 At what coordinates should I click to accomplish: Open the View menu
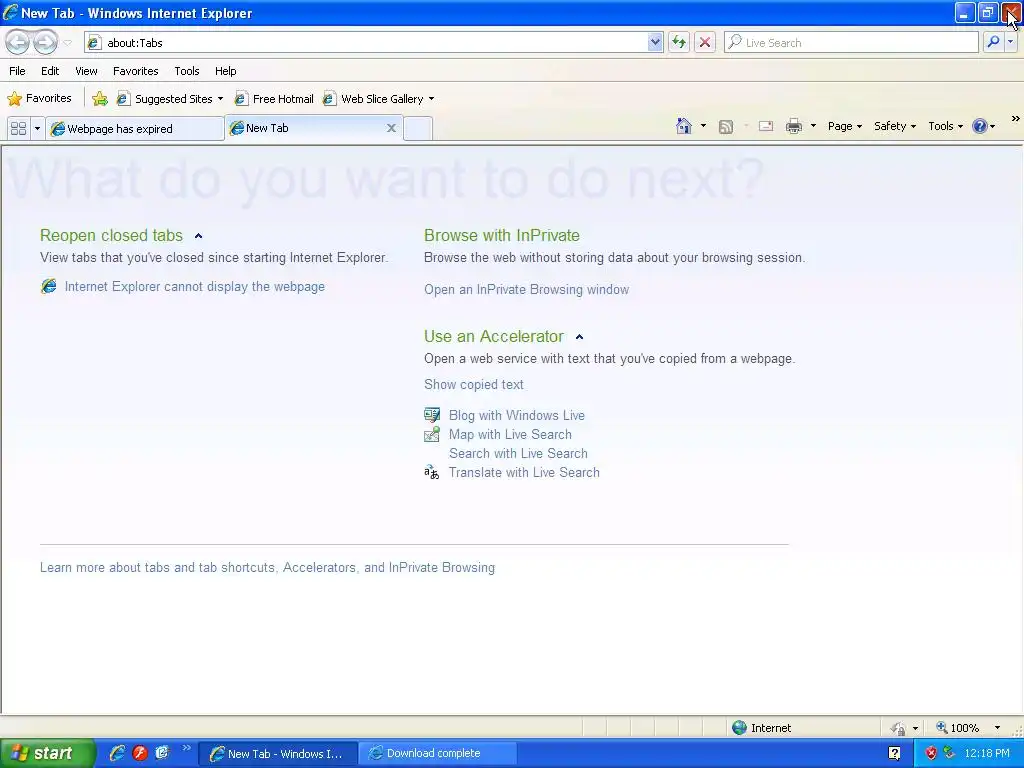coord(86,71)
